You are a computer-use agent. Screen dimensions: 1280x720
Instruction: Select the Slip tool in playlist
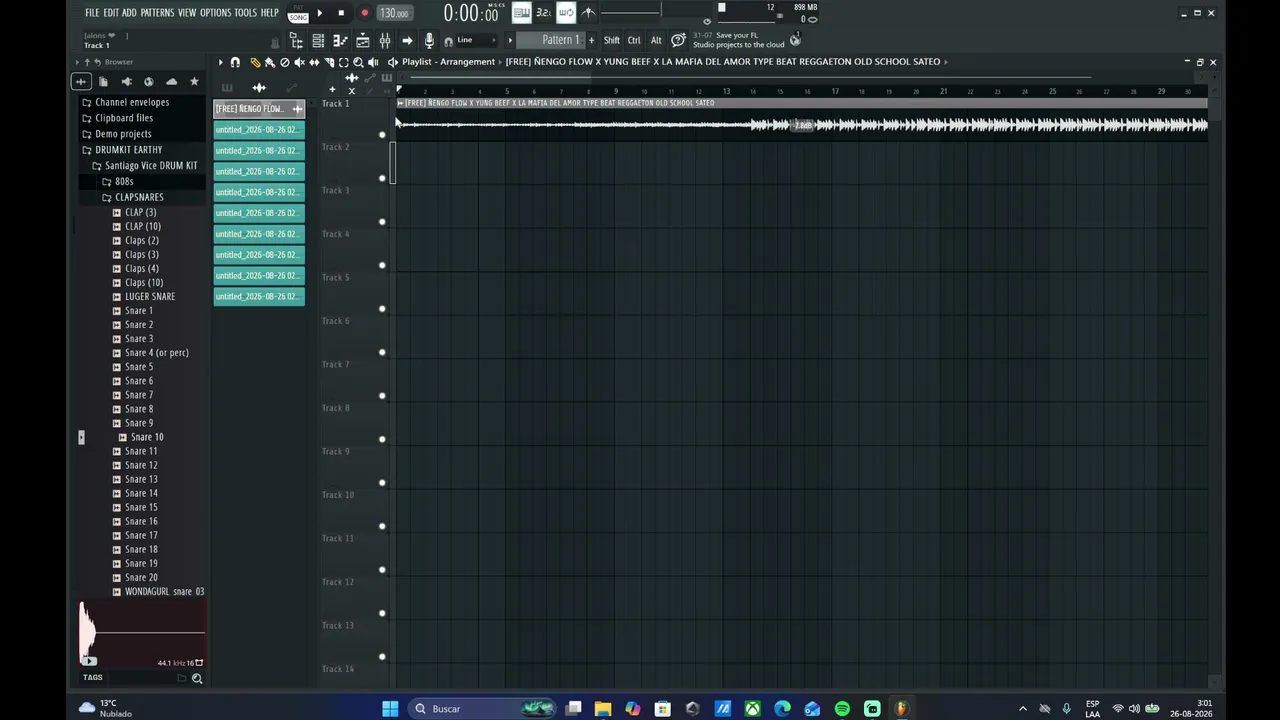point(314,62)
